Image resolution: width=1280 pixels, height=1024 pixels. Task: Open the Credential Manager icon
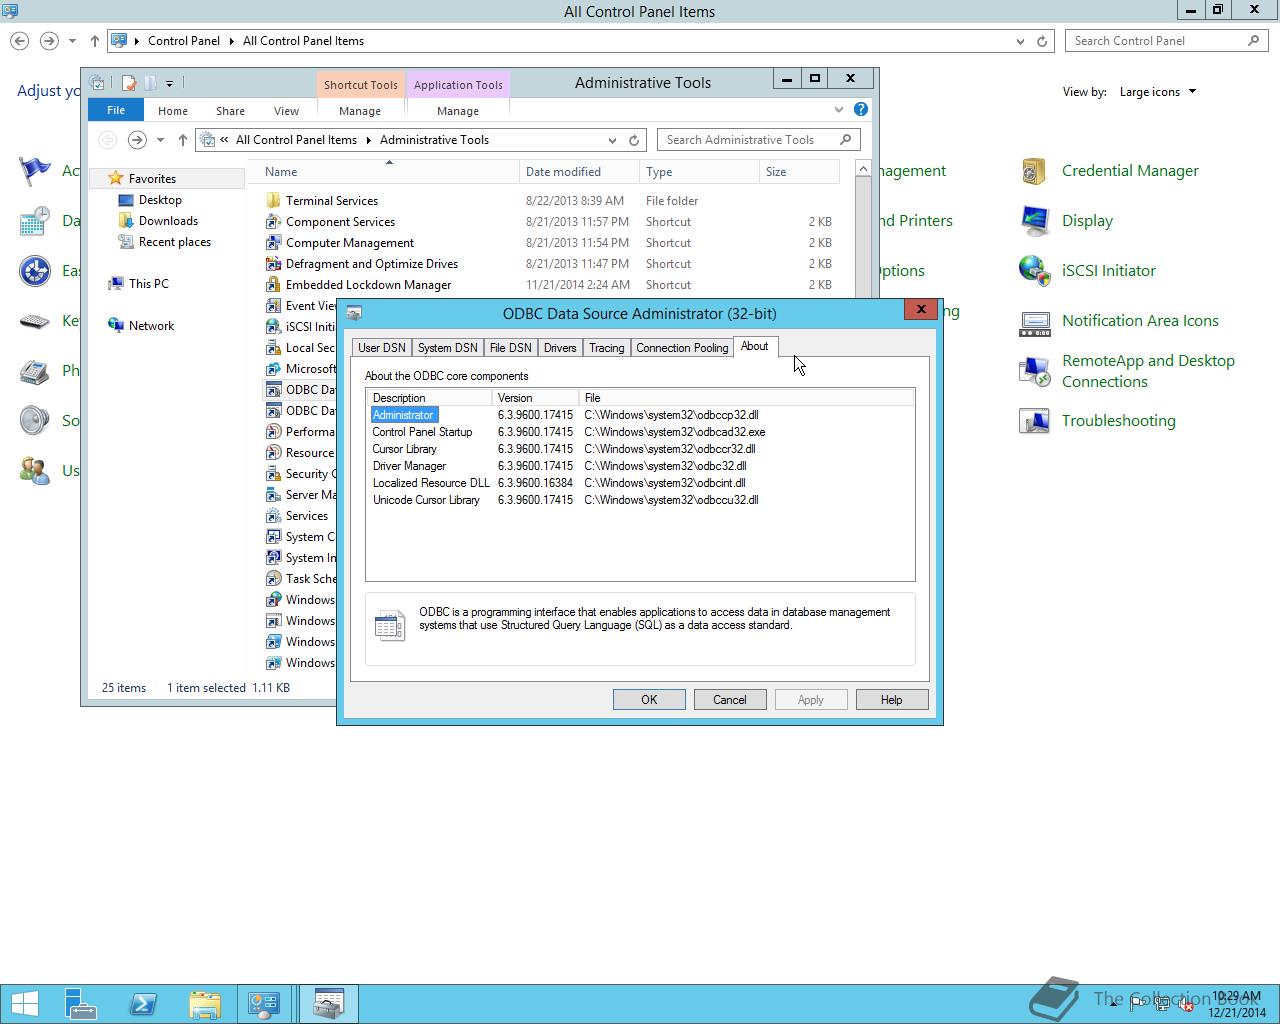coord(1034,171)
